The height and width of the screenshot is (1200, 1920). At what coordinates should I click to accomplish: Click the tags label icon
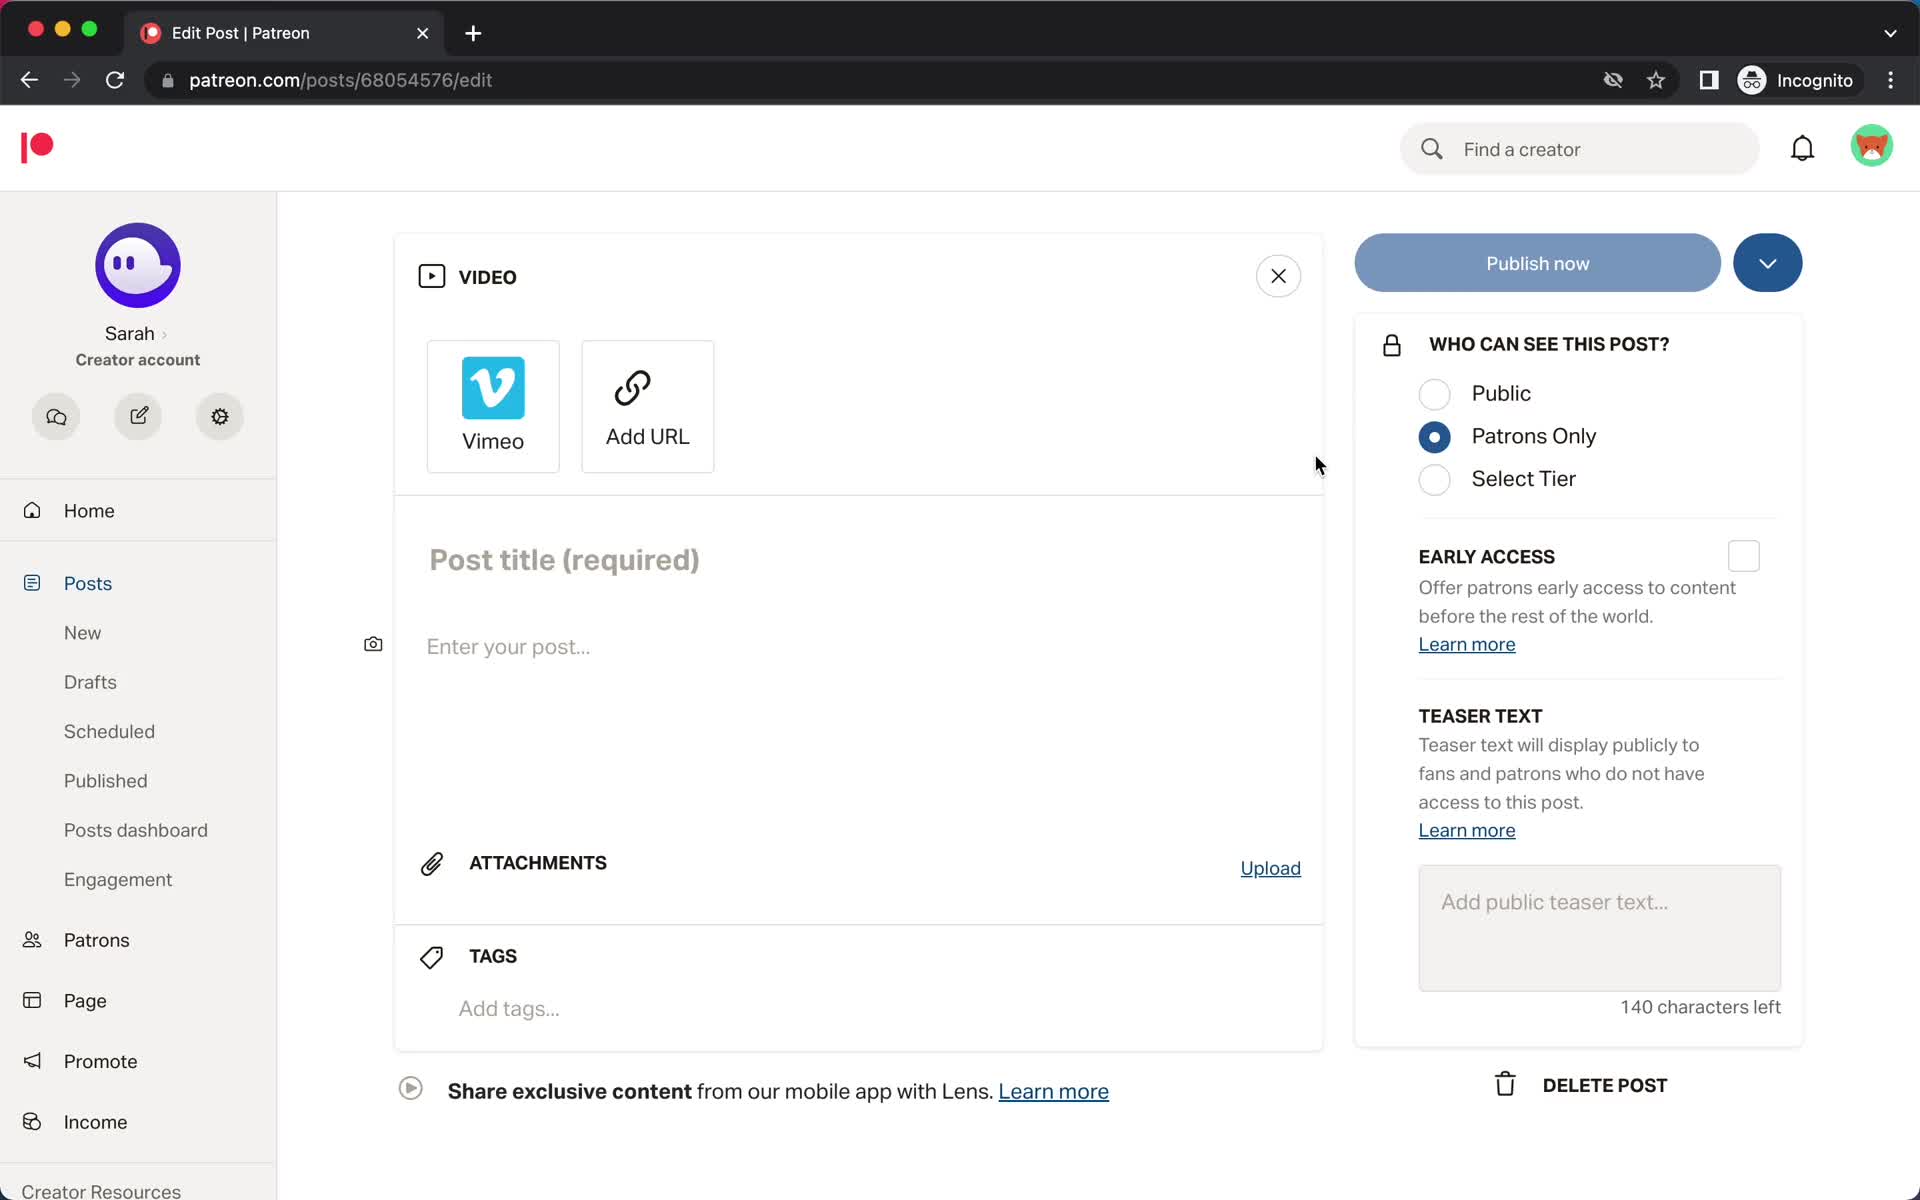(x=431, y=957)
